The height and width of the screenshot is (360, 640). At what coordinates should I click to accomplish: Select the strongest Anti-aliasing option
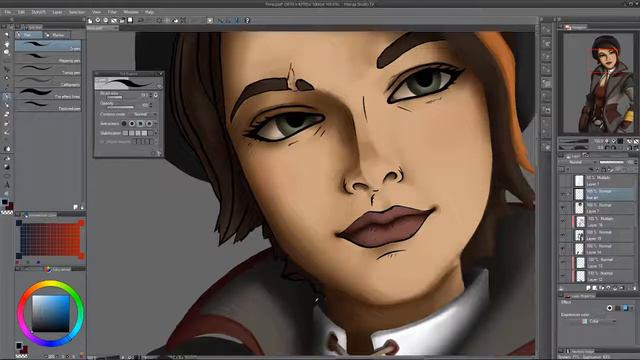point(149,123)
